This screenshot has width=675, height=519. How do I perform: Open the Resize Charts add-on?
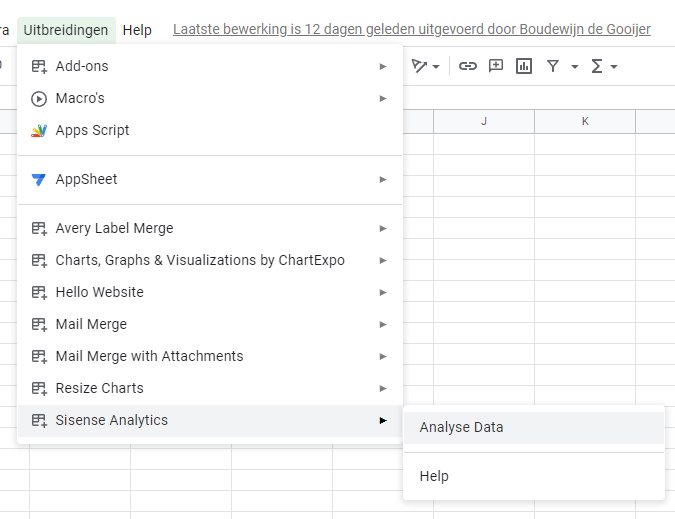(x=210, y=388)
